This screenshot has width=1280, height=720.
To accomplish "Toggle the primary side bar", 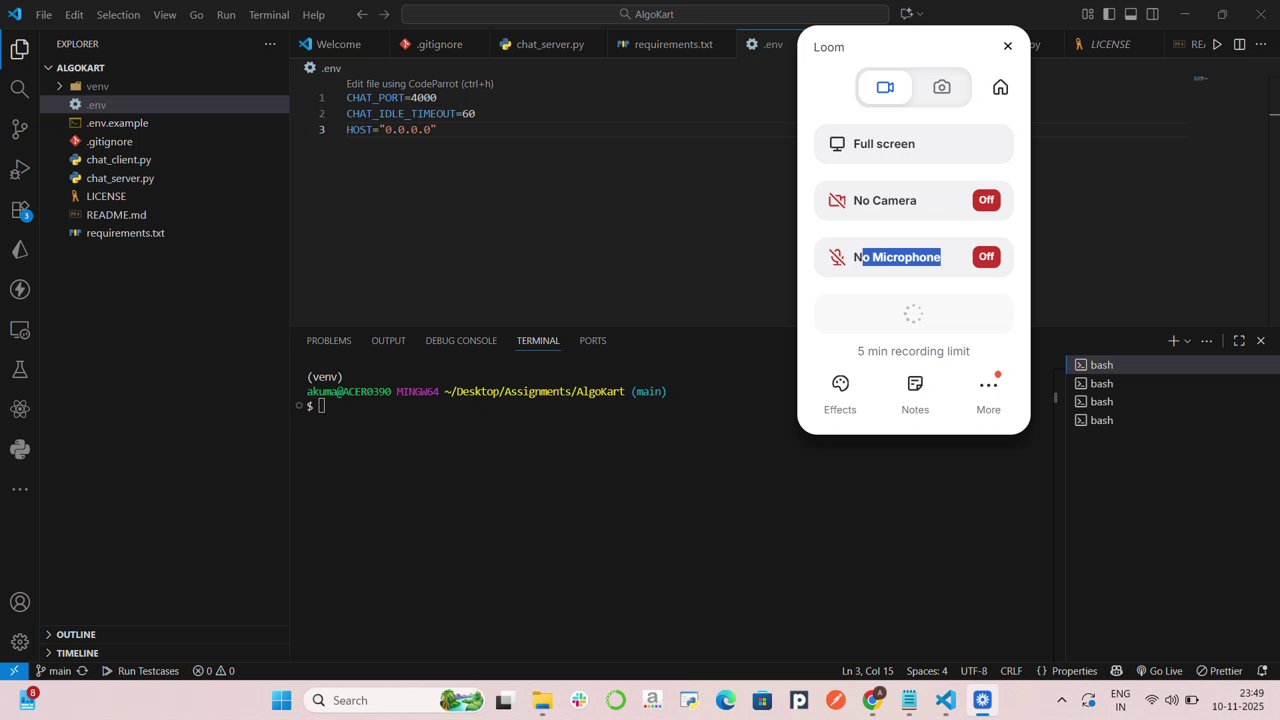I will coord(1109,14).
